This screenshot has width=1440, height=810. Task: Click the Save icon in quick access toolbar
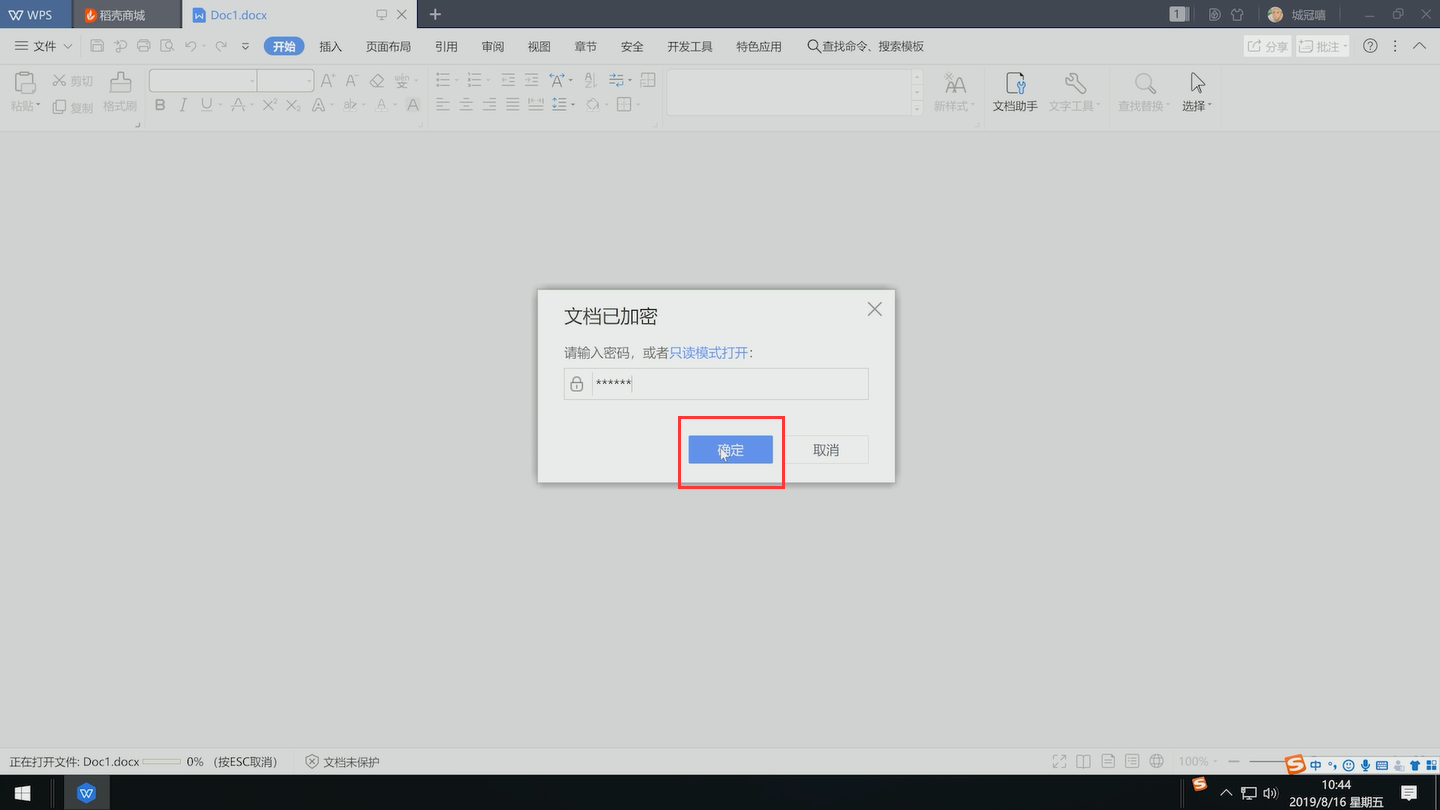[x=97, y=46]
